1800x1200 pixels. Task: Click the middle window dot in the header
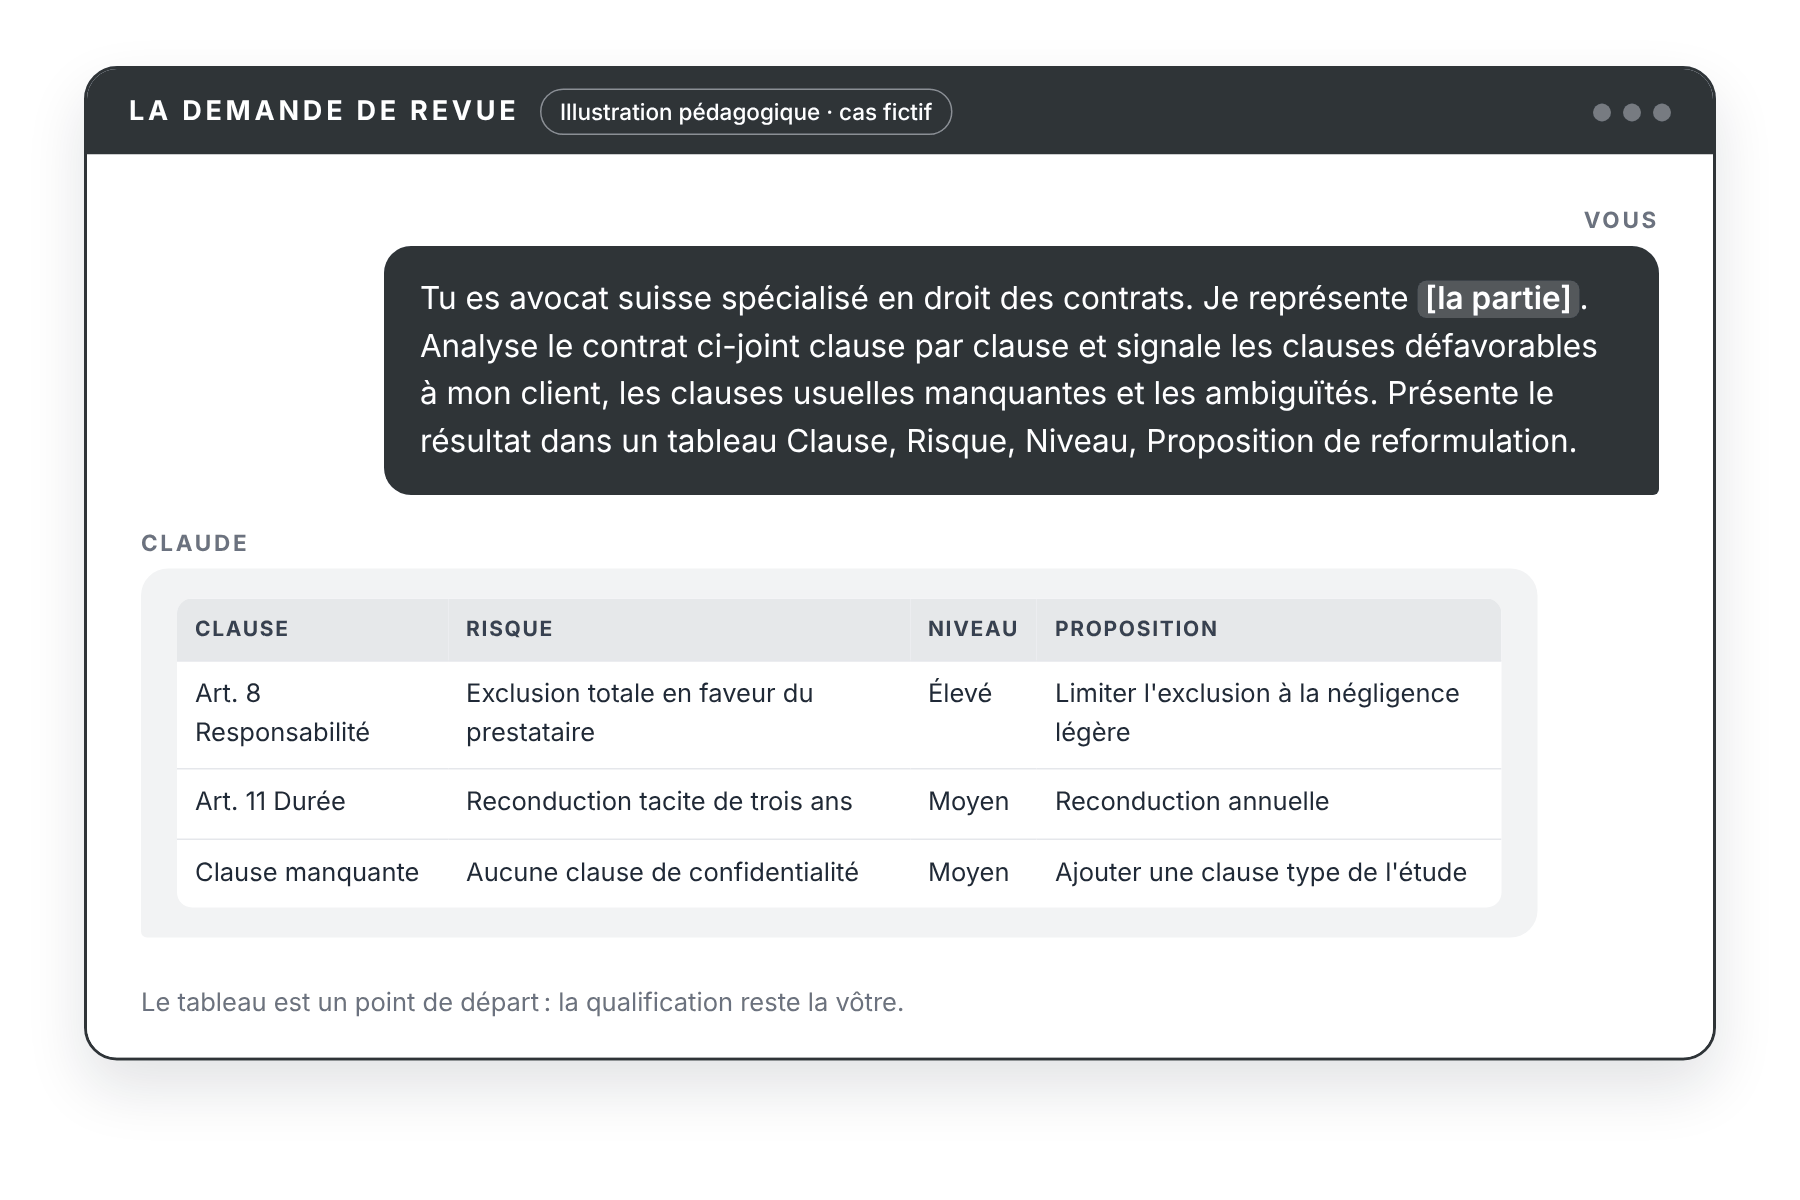1632,112
